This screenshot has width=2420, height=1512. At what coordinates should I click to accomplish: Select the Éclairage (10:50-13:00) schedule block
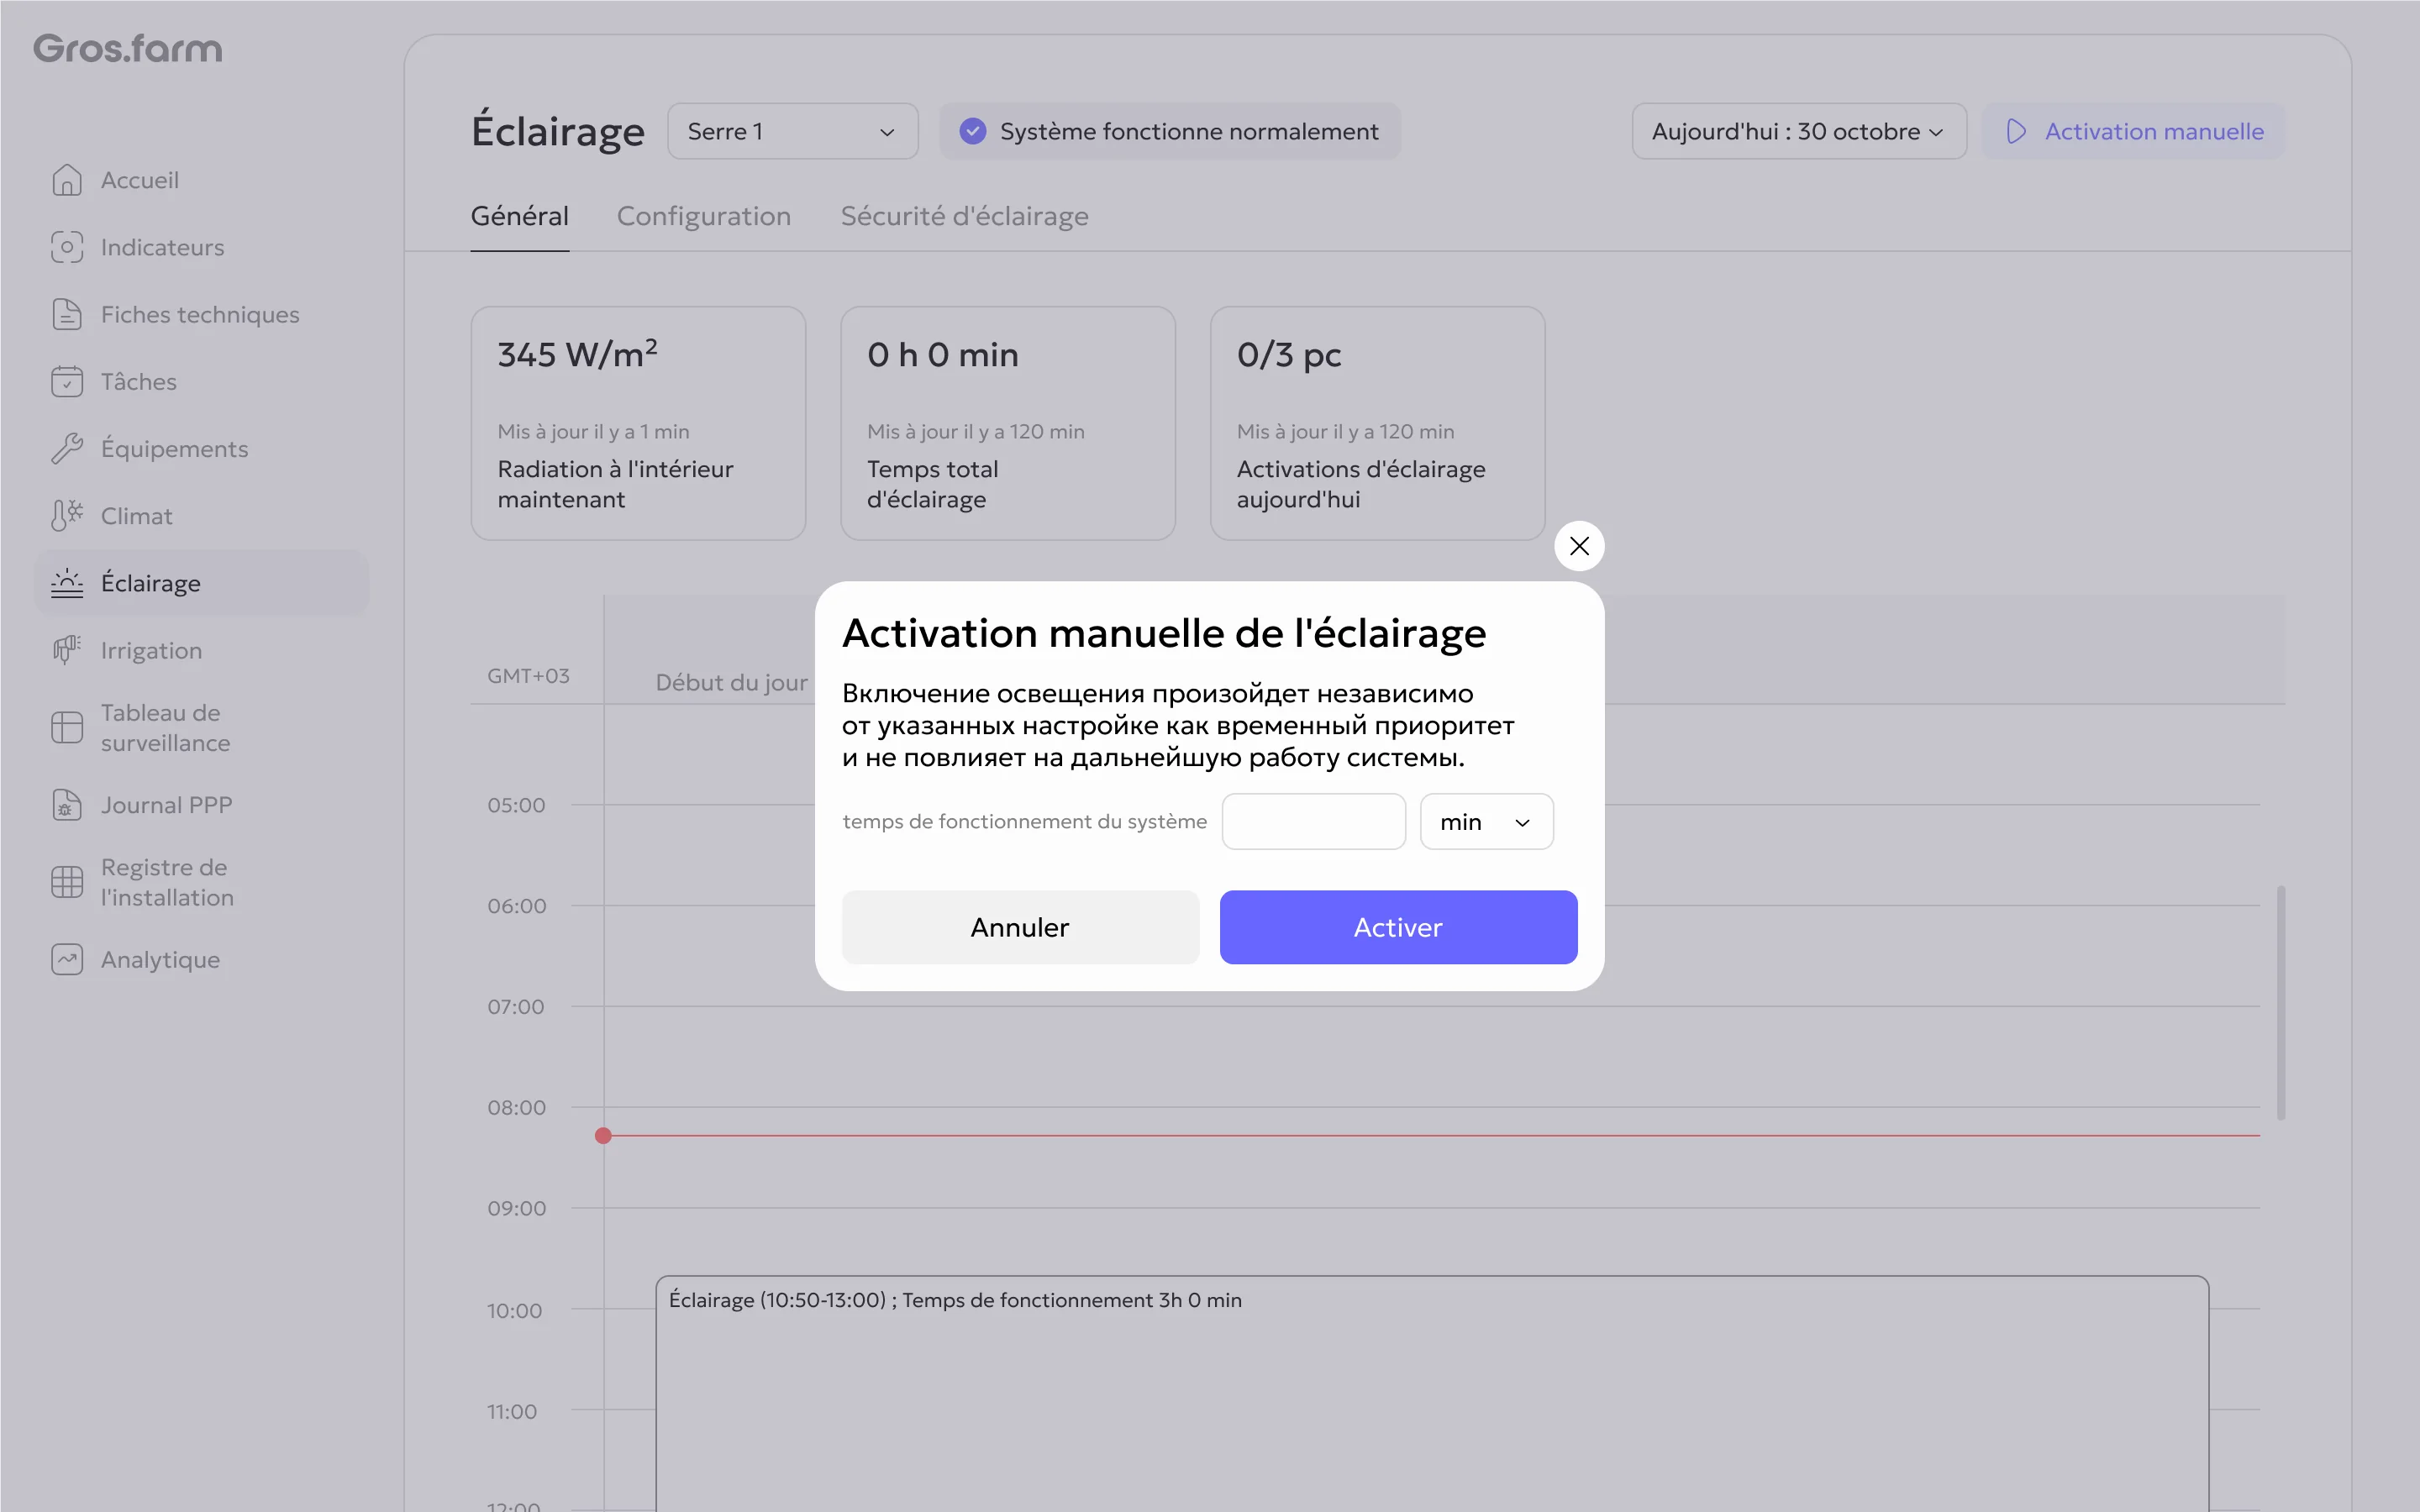pyautogui.click(x=1432, y=1393)
